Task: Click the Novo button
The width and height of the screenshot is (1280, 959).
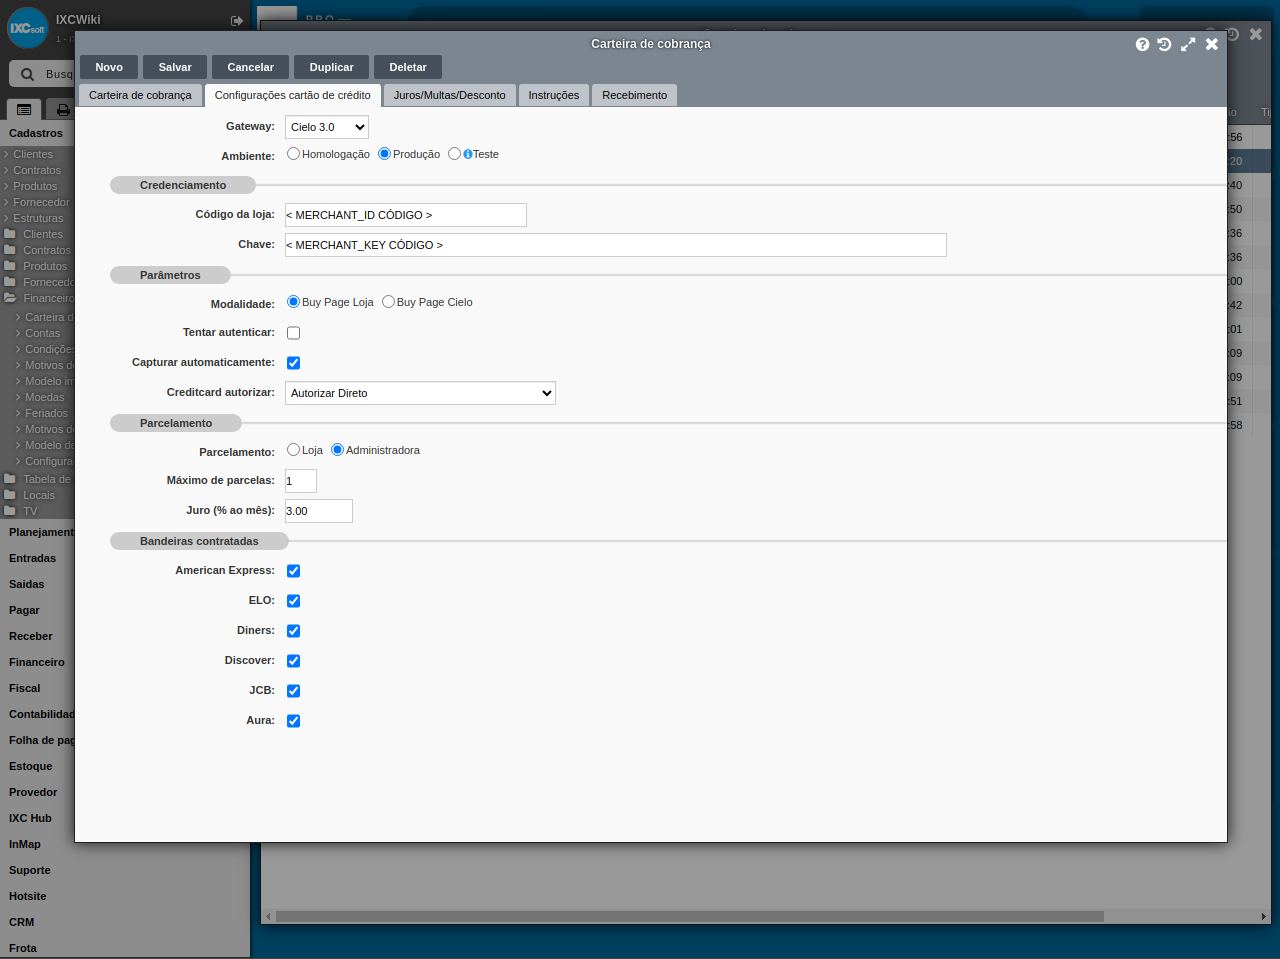Action: tap(109, 67)
